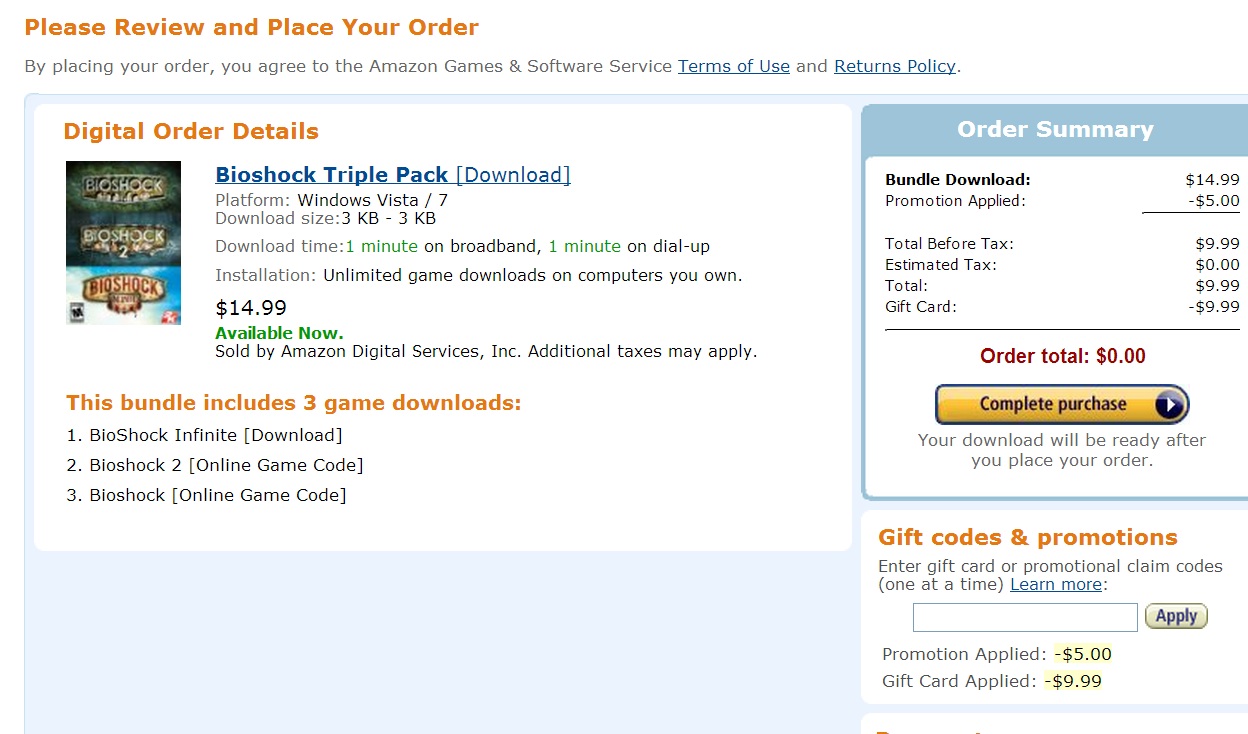Click highlighted Gift Card Applied -$9.99 amount
Viewport: 1248px width, 734px height.
click(1073, 681)
